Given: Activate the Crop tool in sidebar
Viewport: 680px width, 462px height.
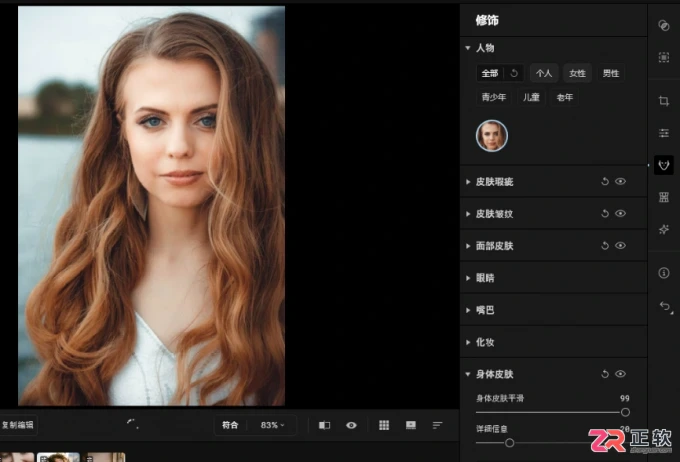Looking at the screenshot, I should point(664,101).
